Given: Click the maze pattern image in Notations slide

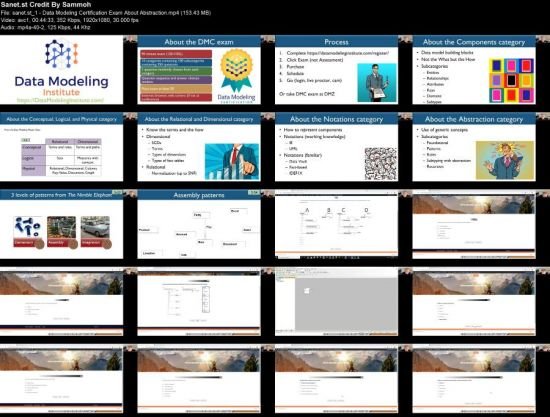Looking at the screenshot, I should click(x=381, y=164).
